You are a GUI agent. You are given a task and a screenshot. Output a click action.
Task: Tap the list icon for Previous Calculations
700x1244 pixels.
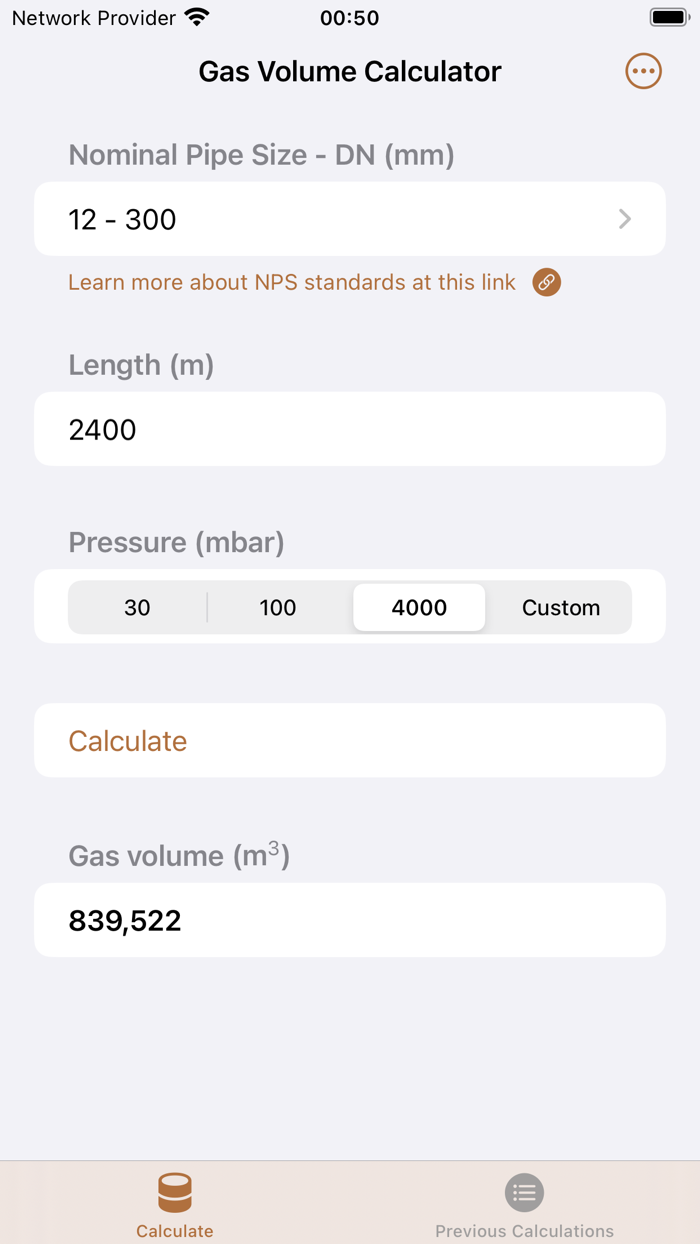click(524, 1192)
